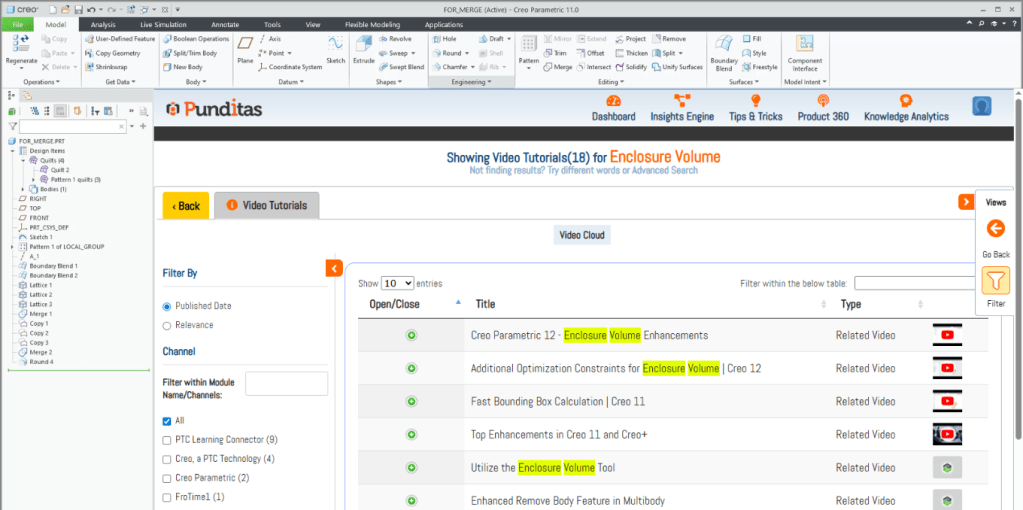Switch to the Flexible Modeling ribbon tab
1023x510 pixels.
(x=372, y=24)
